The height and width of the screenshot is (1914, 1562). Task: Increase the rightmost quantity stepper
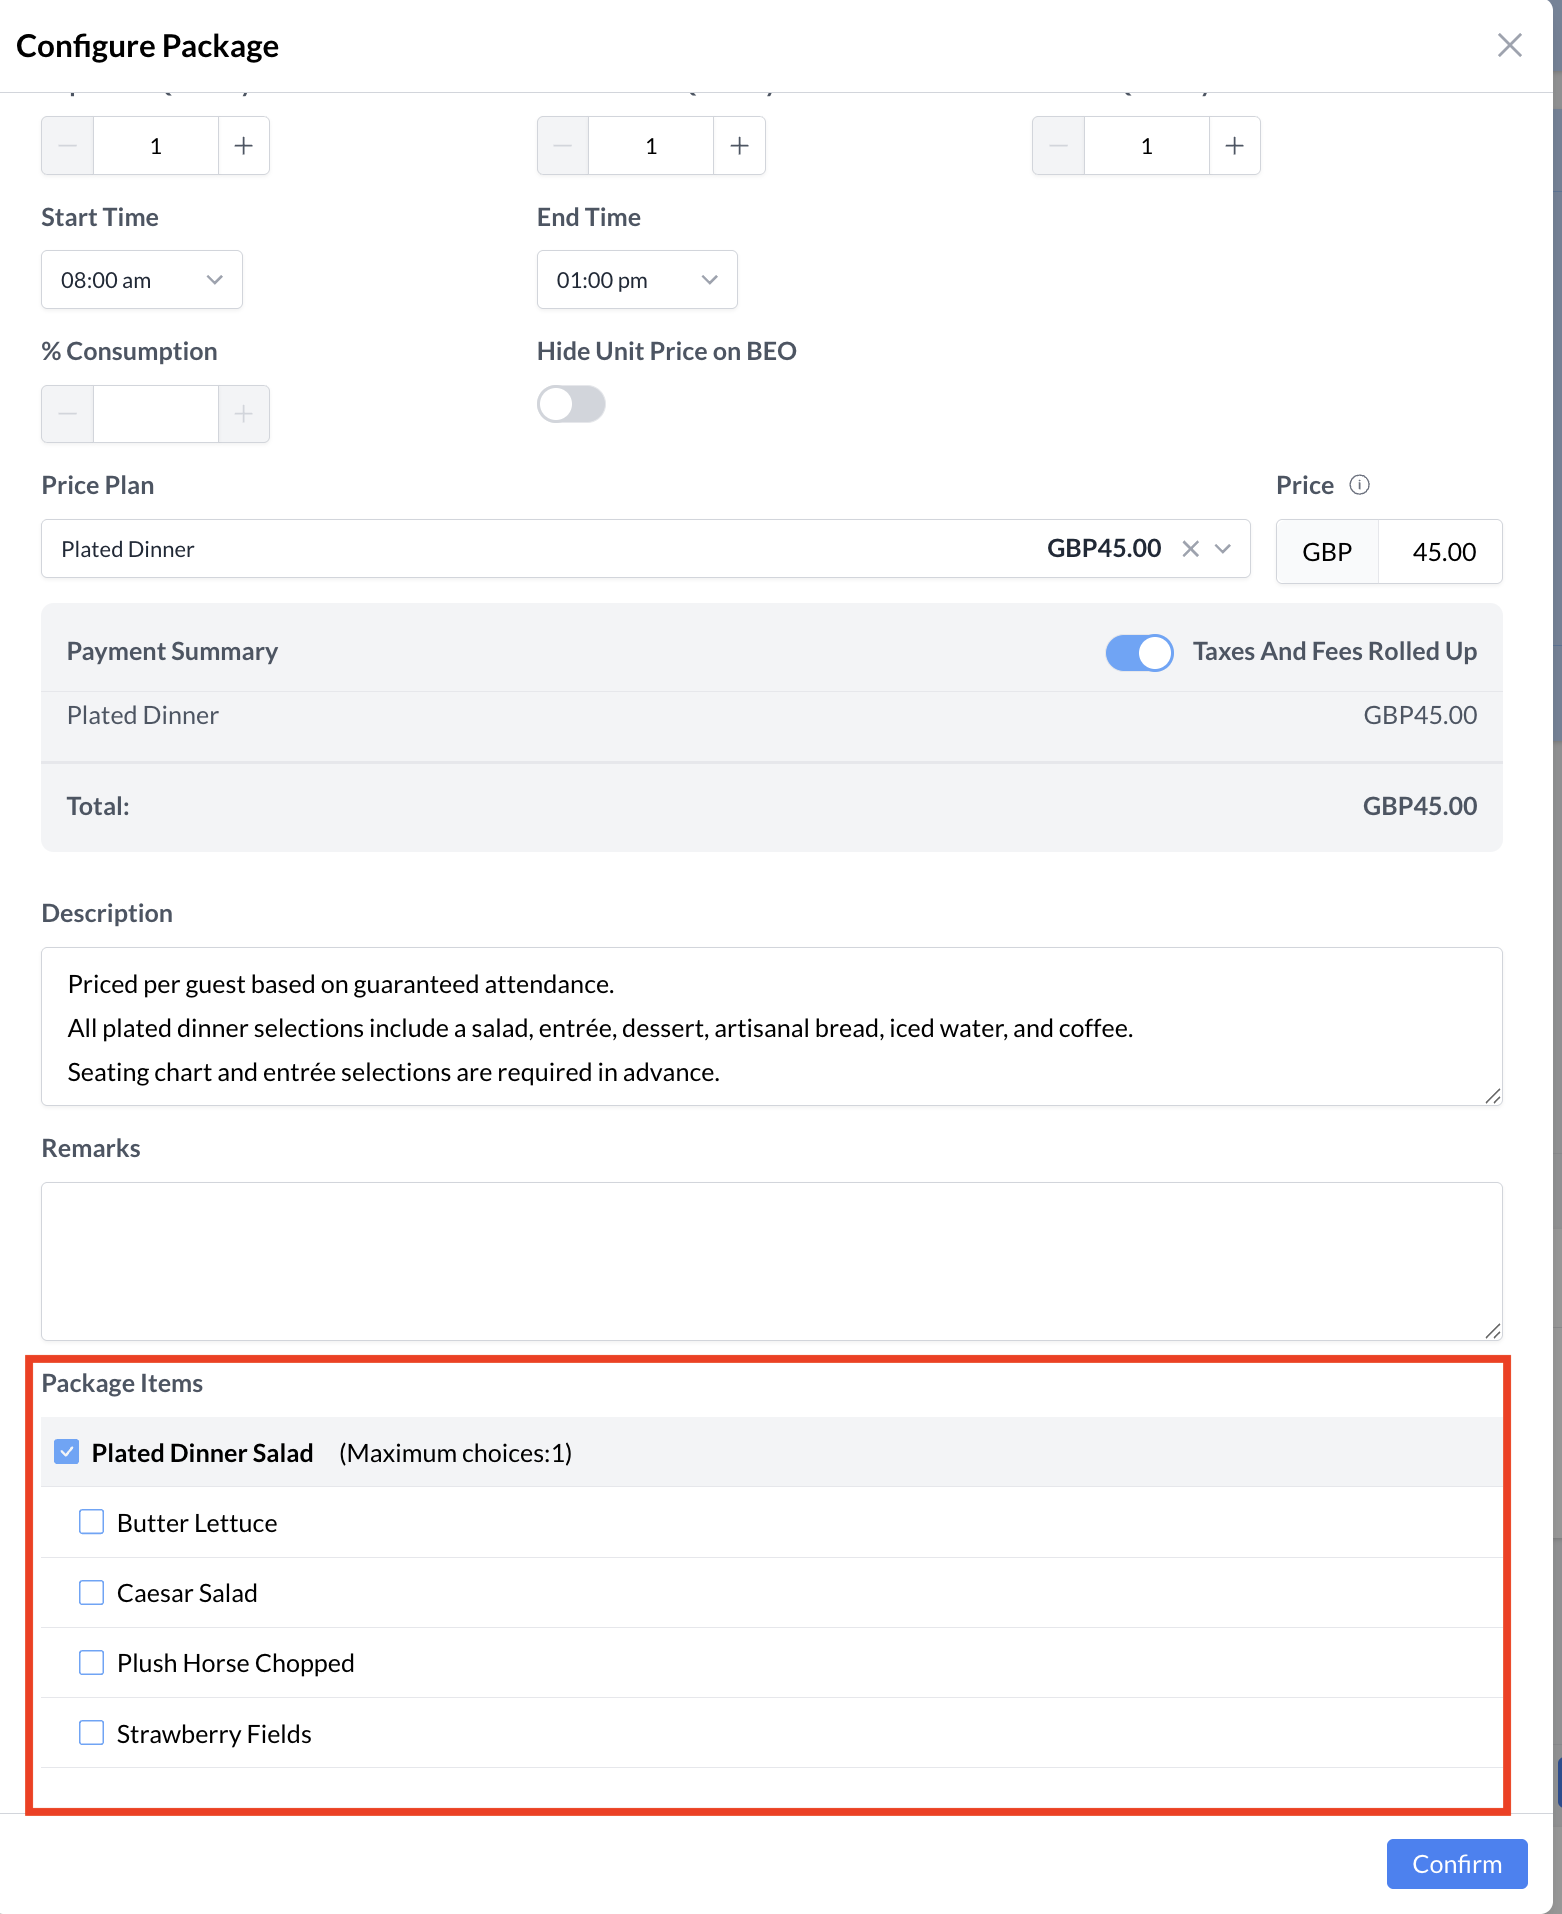tap(1234, 146)
